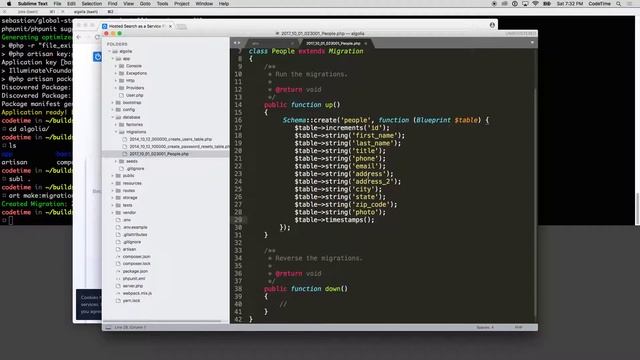Close the Hosted Search as a Service tab
The height and width of the screenshot is (360, 640).
[170, 26]
